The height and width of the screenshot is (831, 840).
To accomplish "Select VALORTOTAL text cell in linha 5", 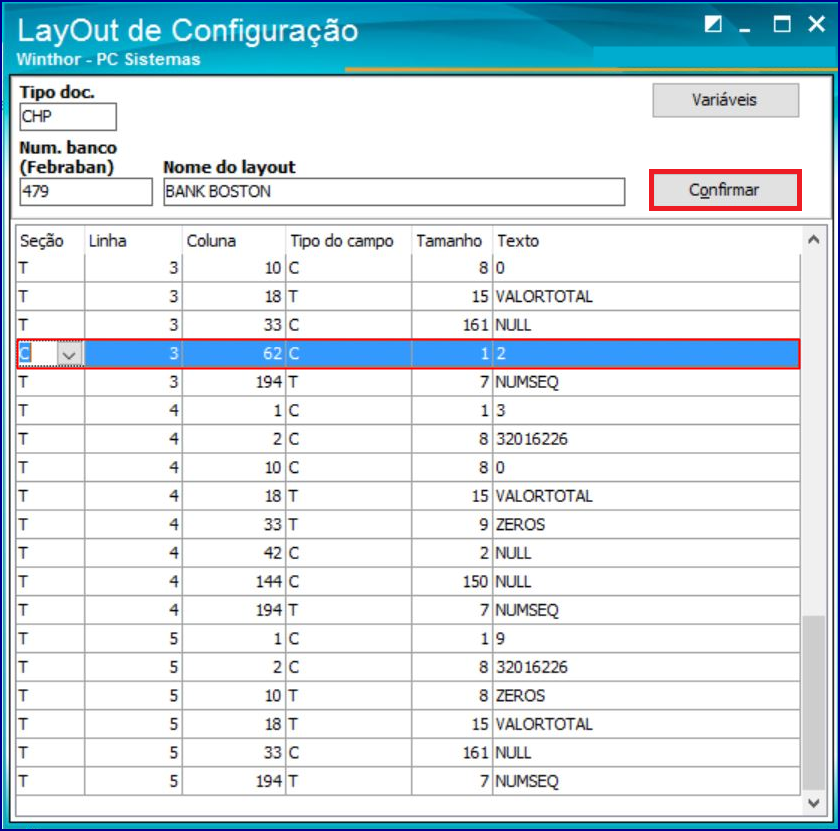I will [646, 724].
